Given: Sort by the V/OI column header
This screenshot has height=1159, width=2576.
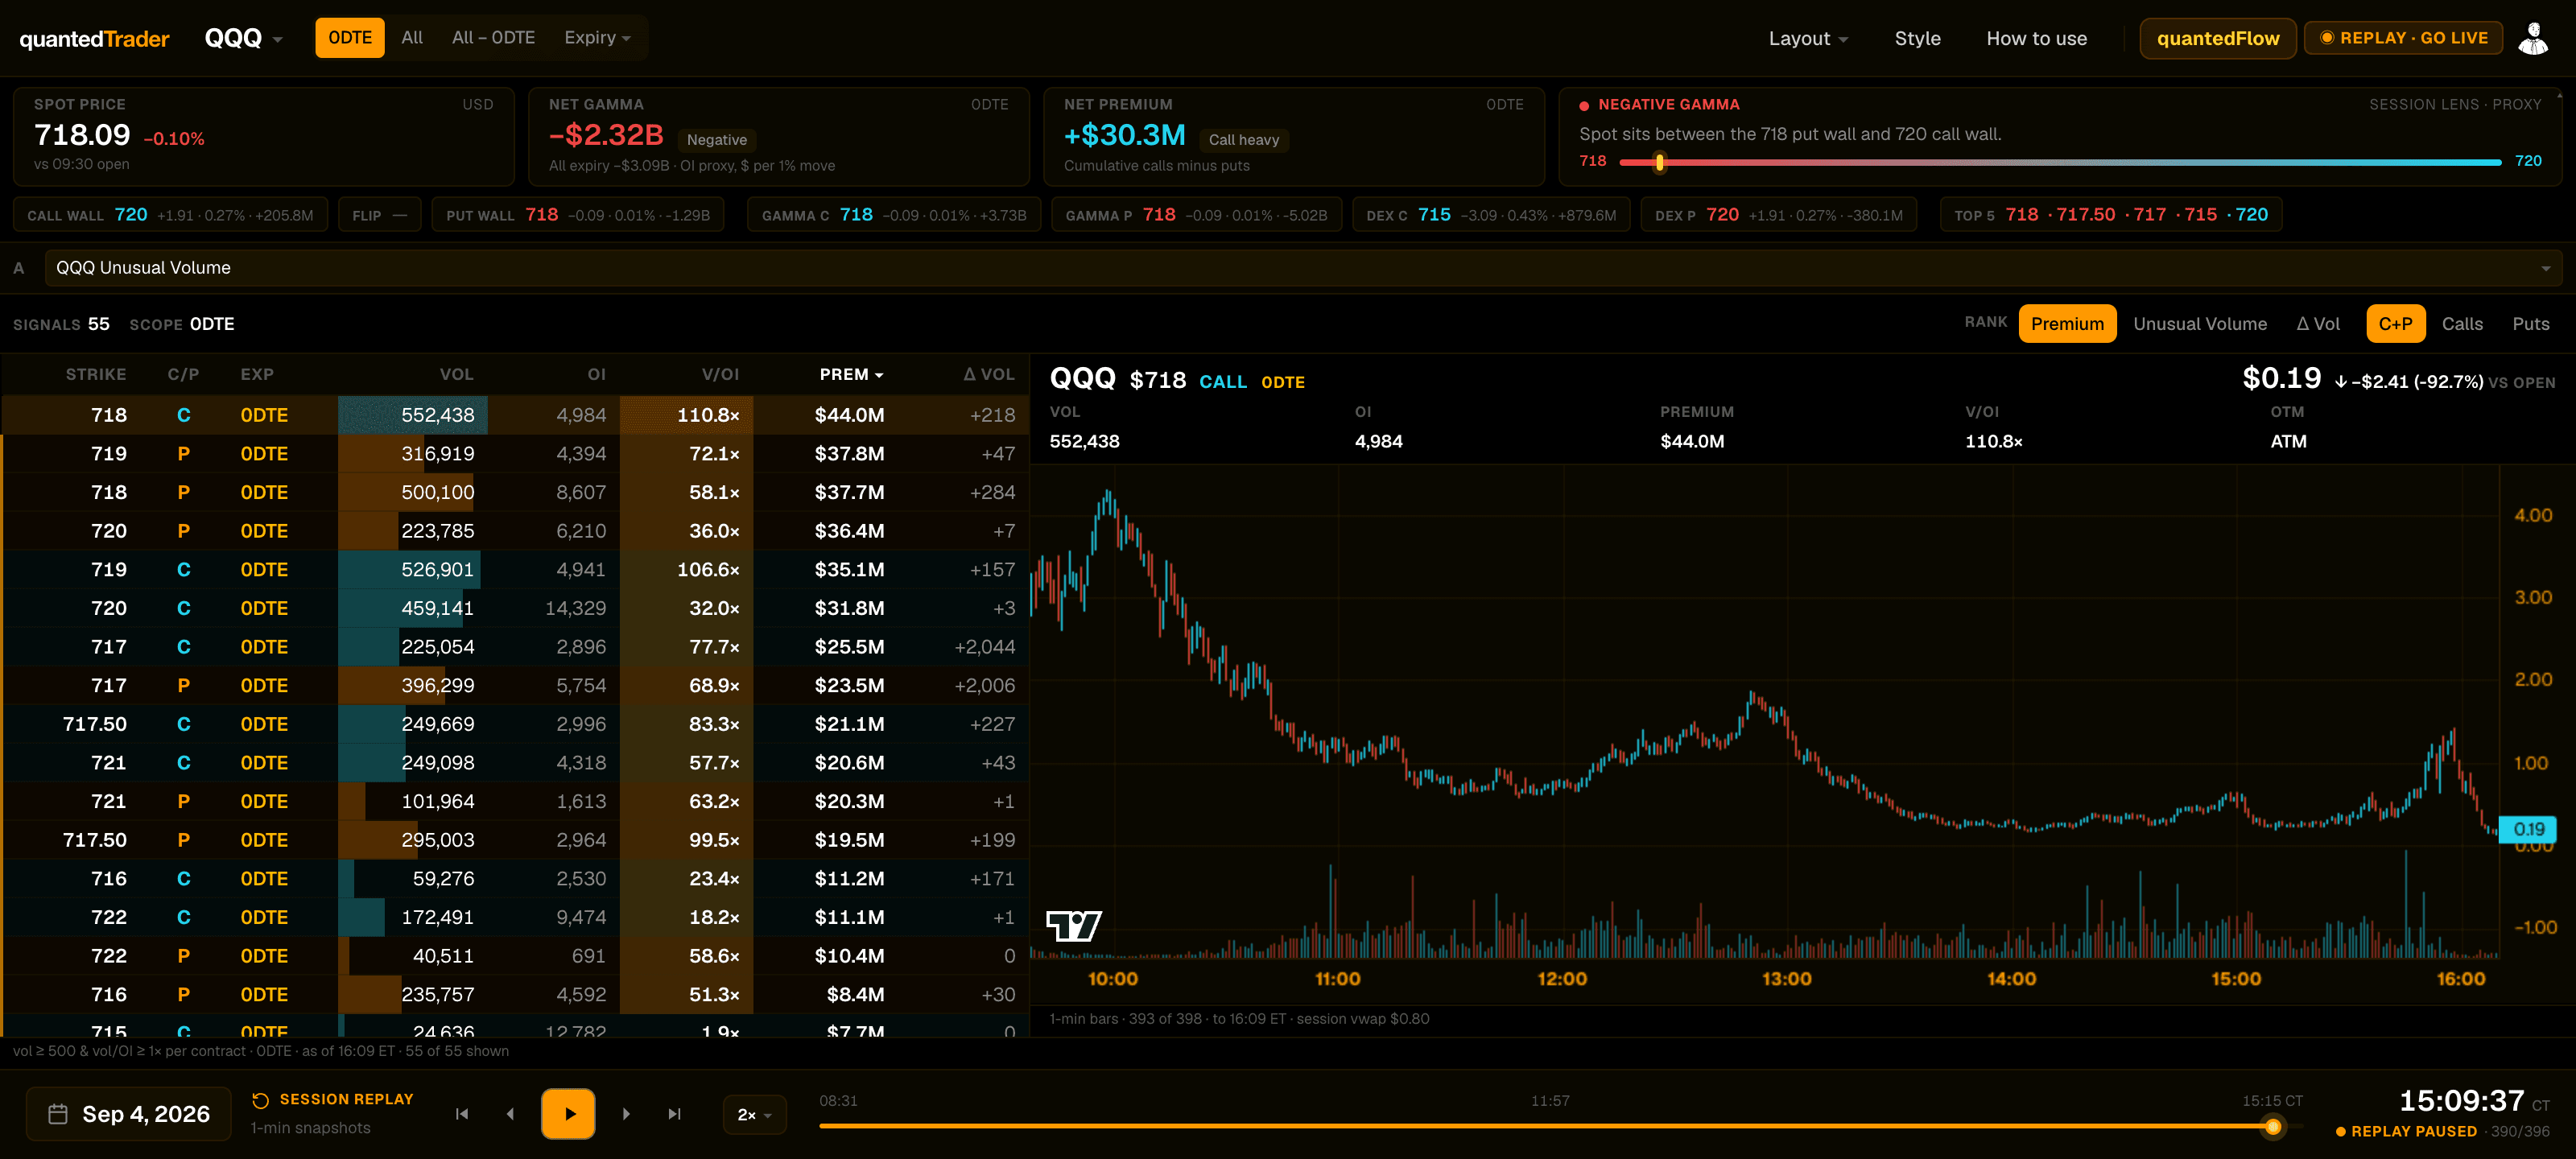Looking at the screenshot, I should 720,374.
